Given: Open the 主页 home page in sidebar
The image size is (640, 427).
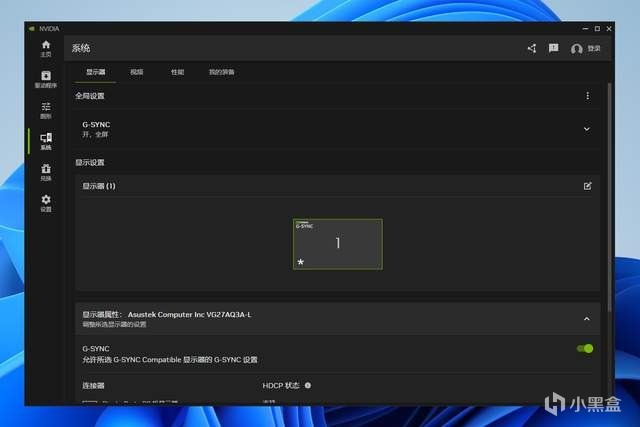Looking at the screenshot, I should [46, 49].
